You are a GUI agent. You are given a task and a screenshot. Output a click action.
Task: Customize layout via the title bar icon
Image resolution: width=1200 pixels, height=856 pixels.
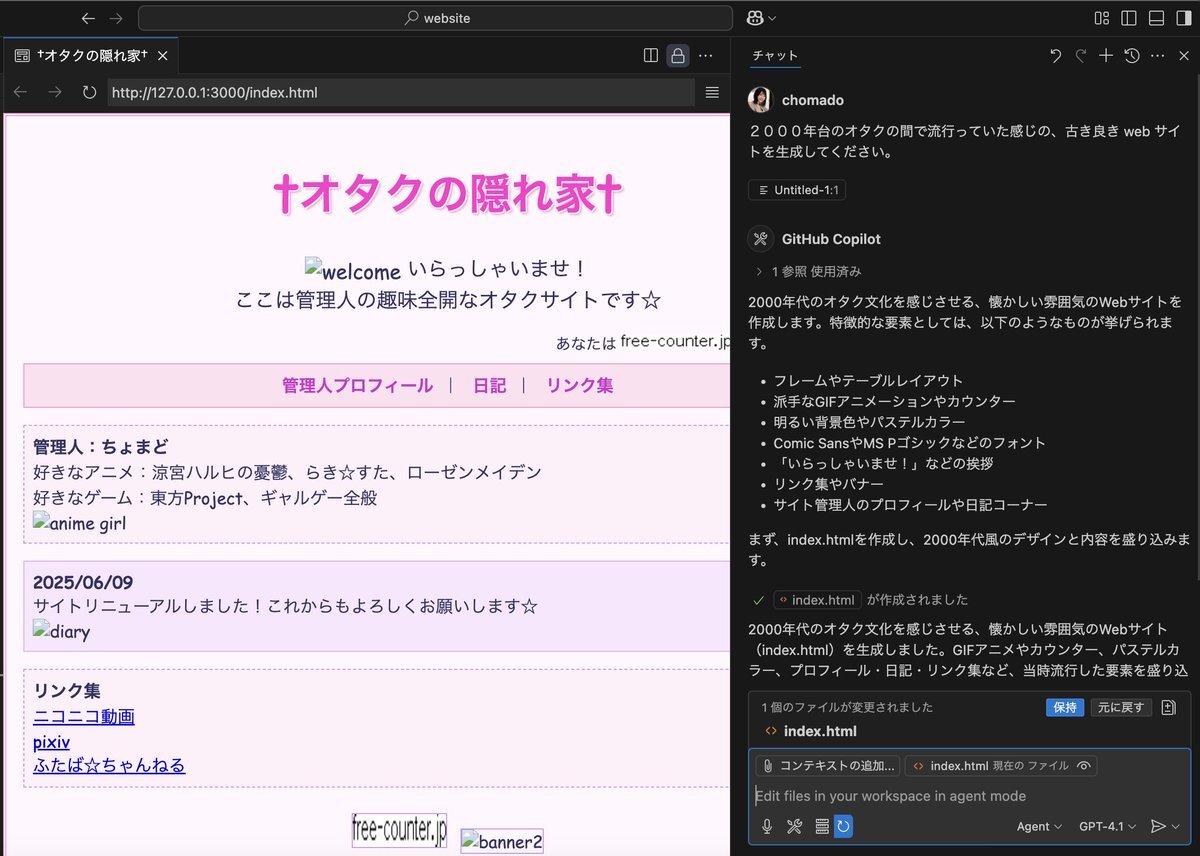coord(1102,18)
